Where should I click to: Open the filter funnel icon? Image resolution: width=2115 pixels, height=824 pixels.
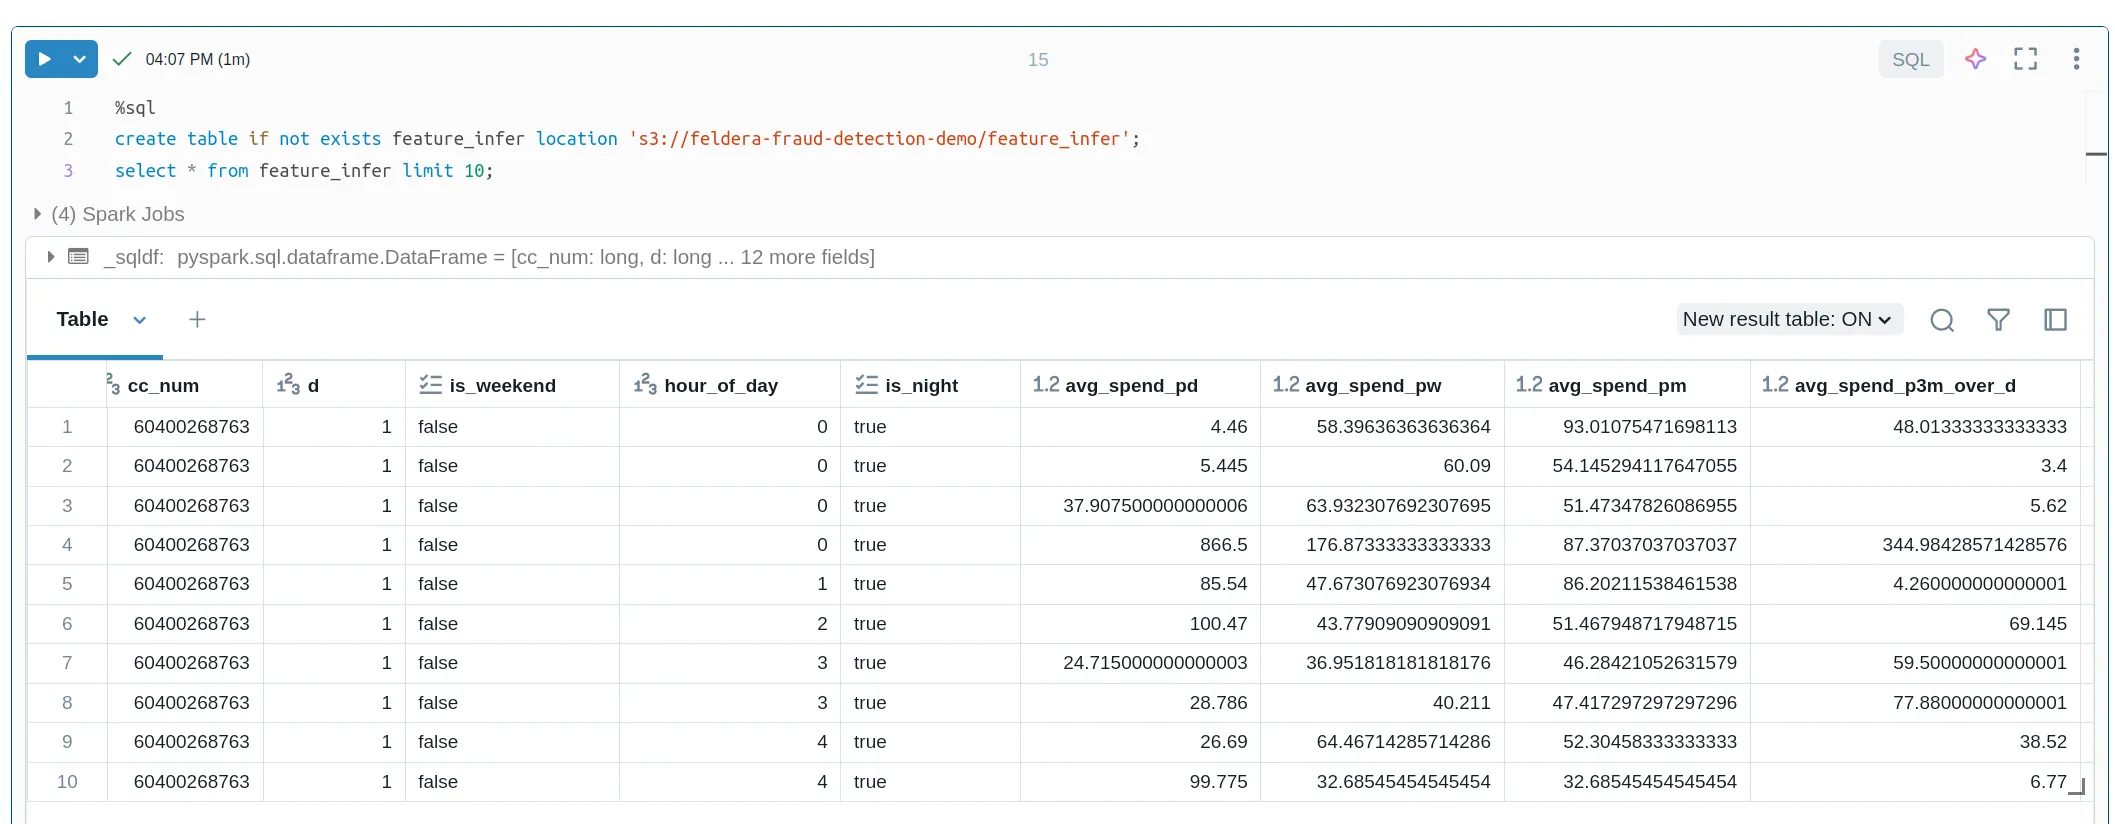[1998, 320]
